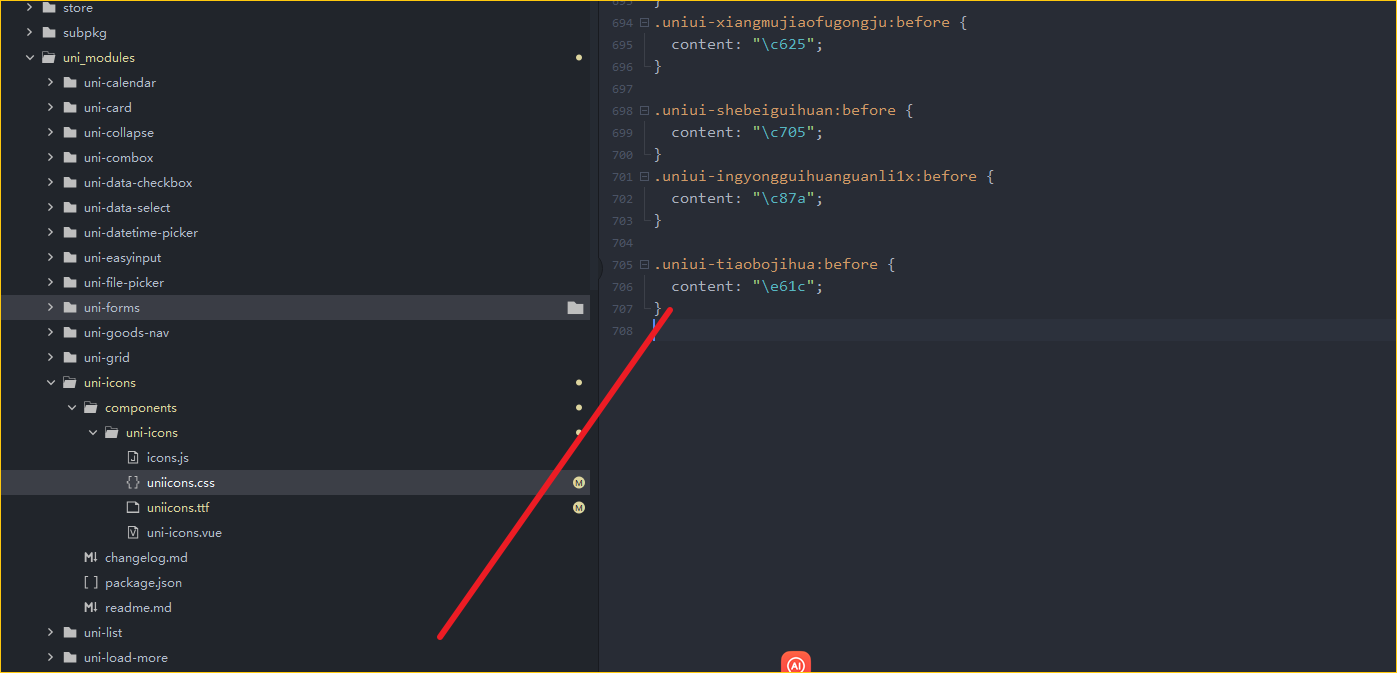This screenshot has width=1397, height=673.
Task: Click the .uniui-xiangmujiaofugongju:before selector text
Action: coord(801,23)
